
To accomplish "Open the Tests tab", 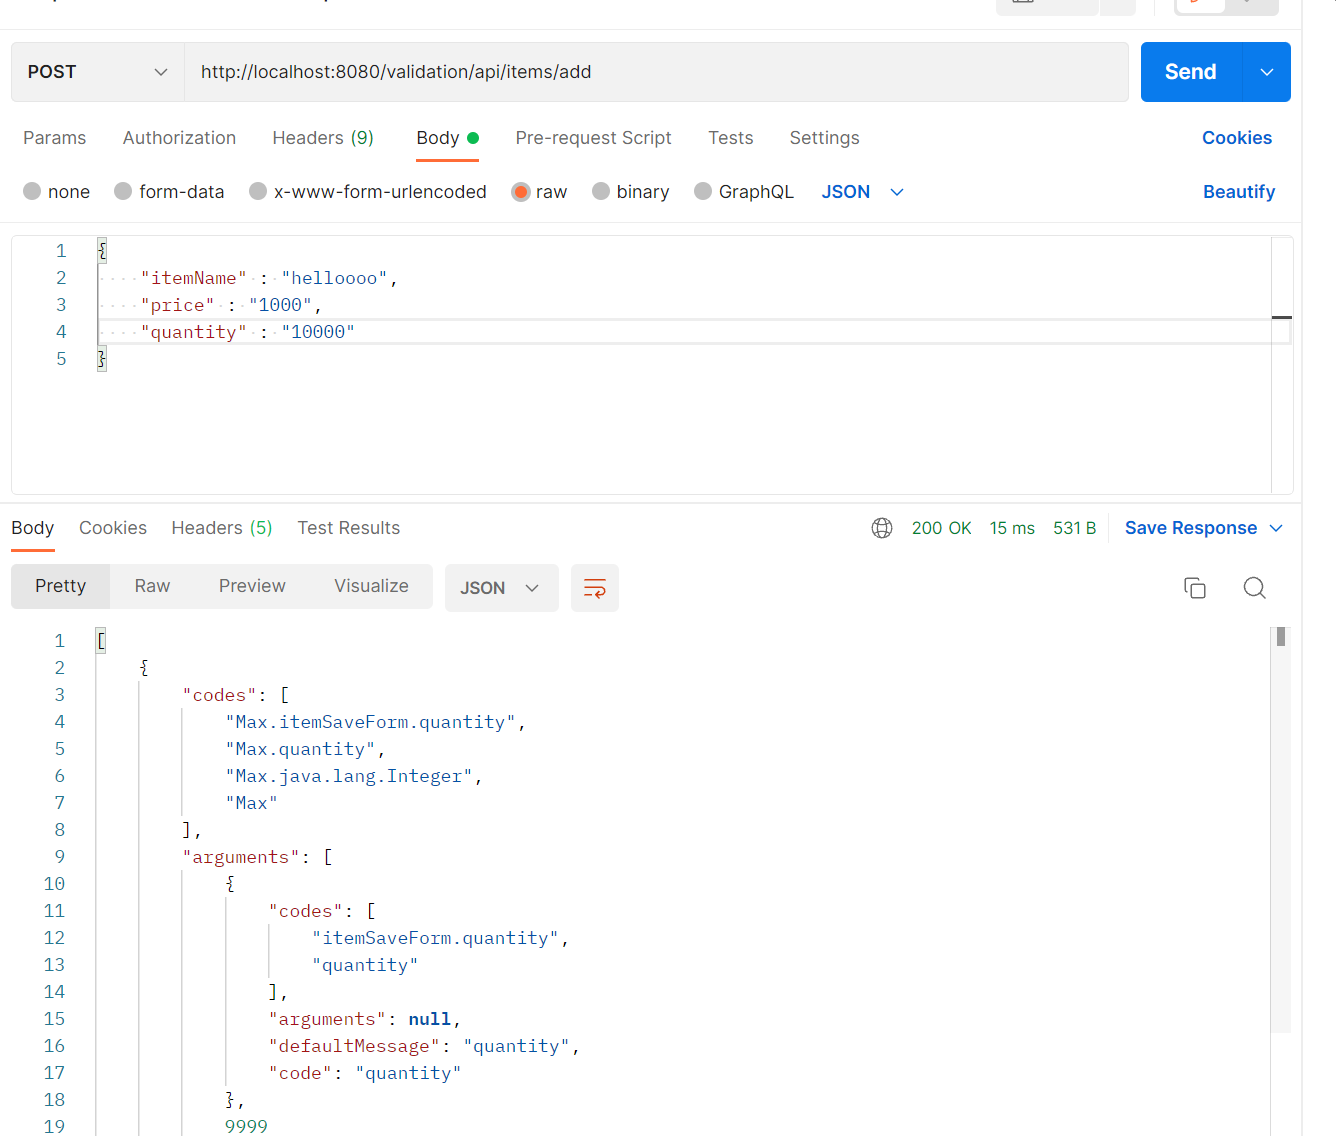I will tap(731, 138).
